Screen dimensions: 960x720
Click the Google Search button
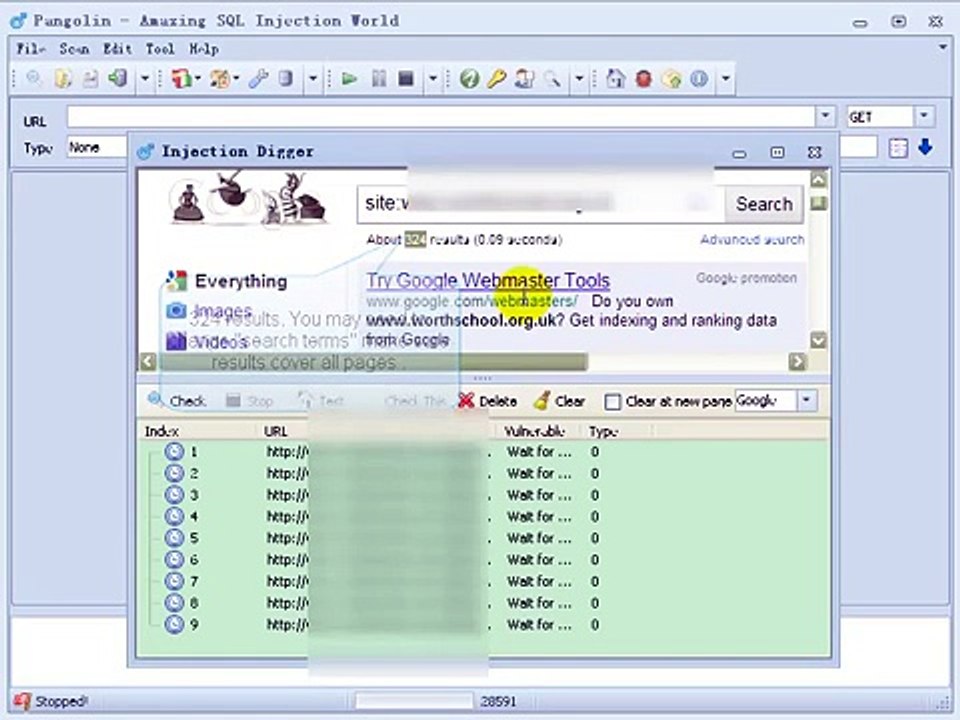pyautogui.click(x=764, y=204)
